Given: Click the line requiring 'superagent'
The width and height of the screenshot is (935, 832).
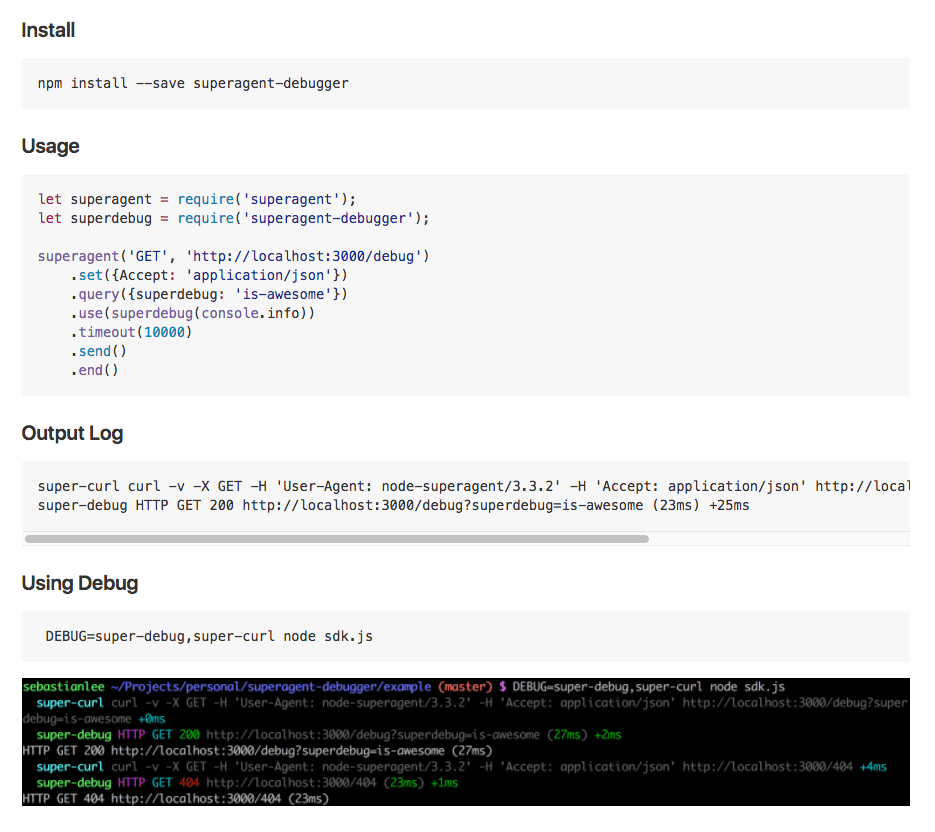Looking at the screenshot, I should pos(197,199).
